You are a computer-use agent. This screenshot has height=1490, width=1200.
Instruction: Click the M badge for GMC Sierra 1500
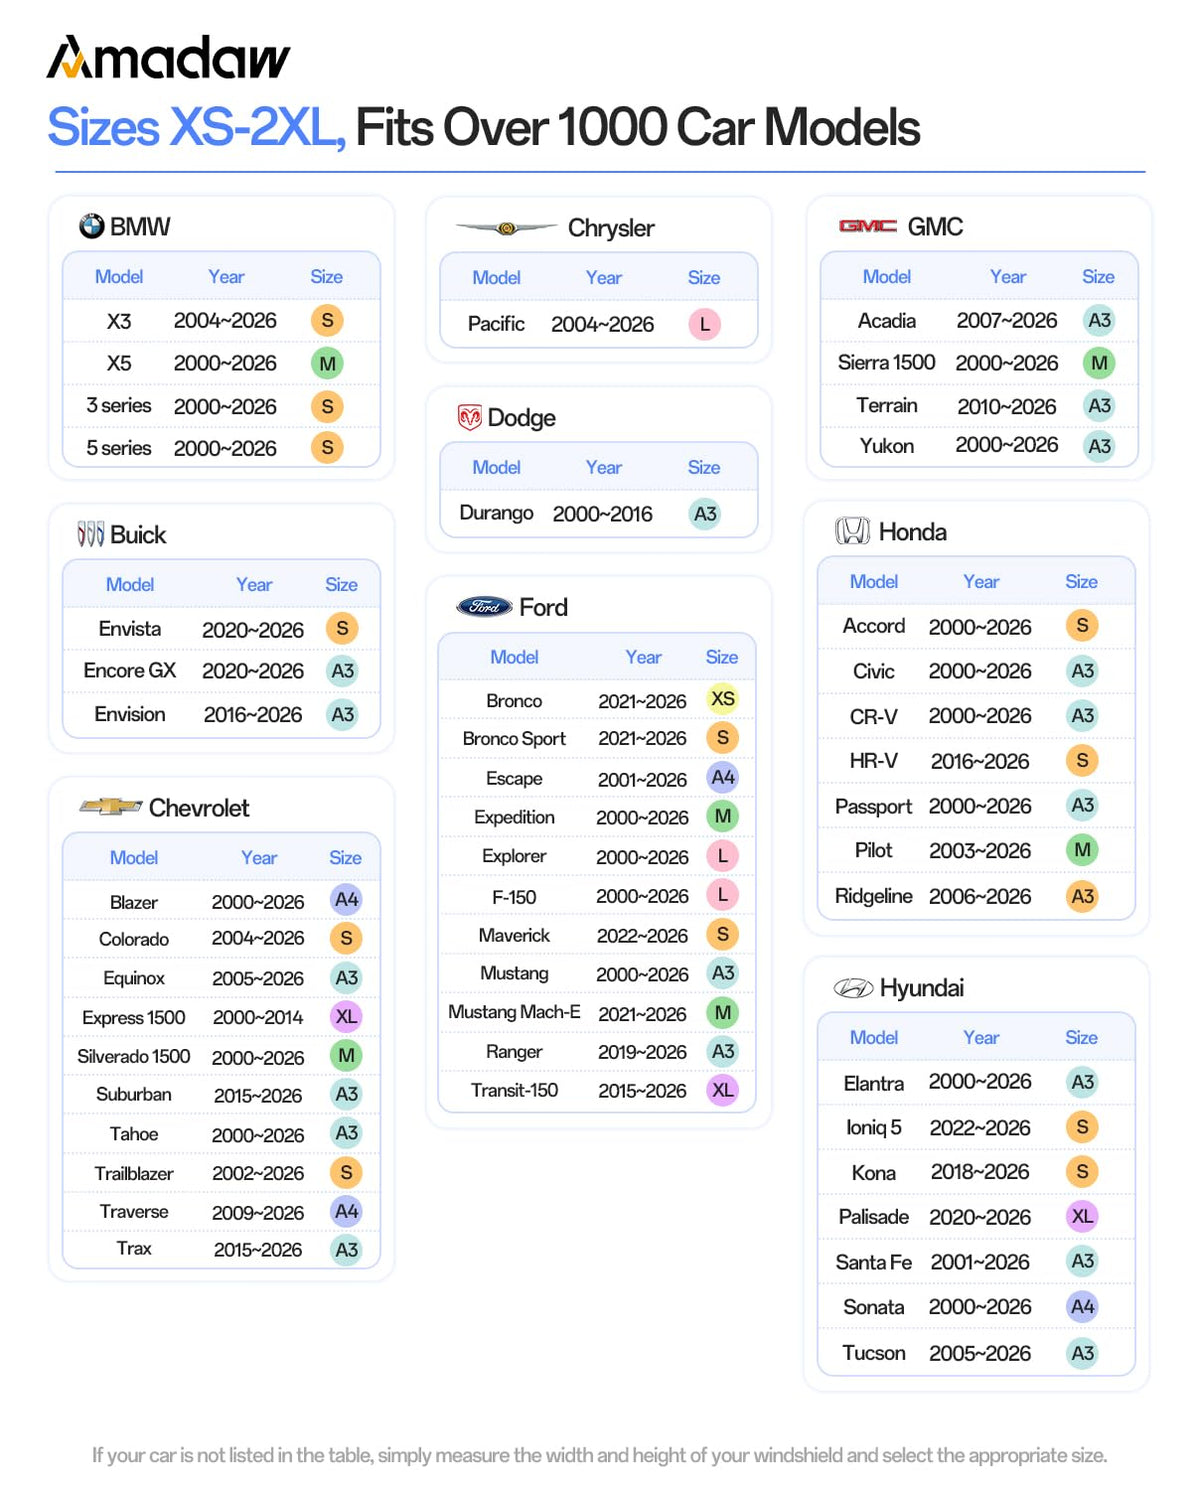click(x=1099, y=363)
